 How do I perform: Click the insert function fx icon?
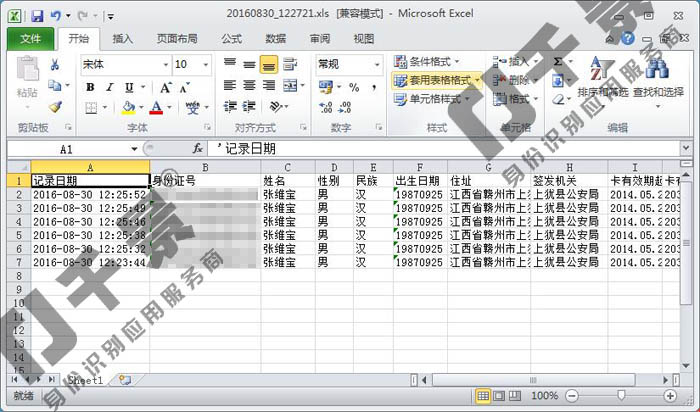(x=169, y=148)
